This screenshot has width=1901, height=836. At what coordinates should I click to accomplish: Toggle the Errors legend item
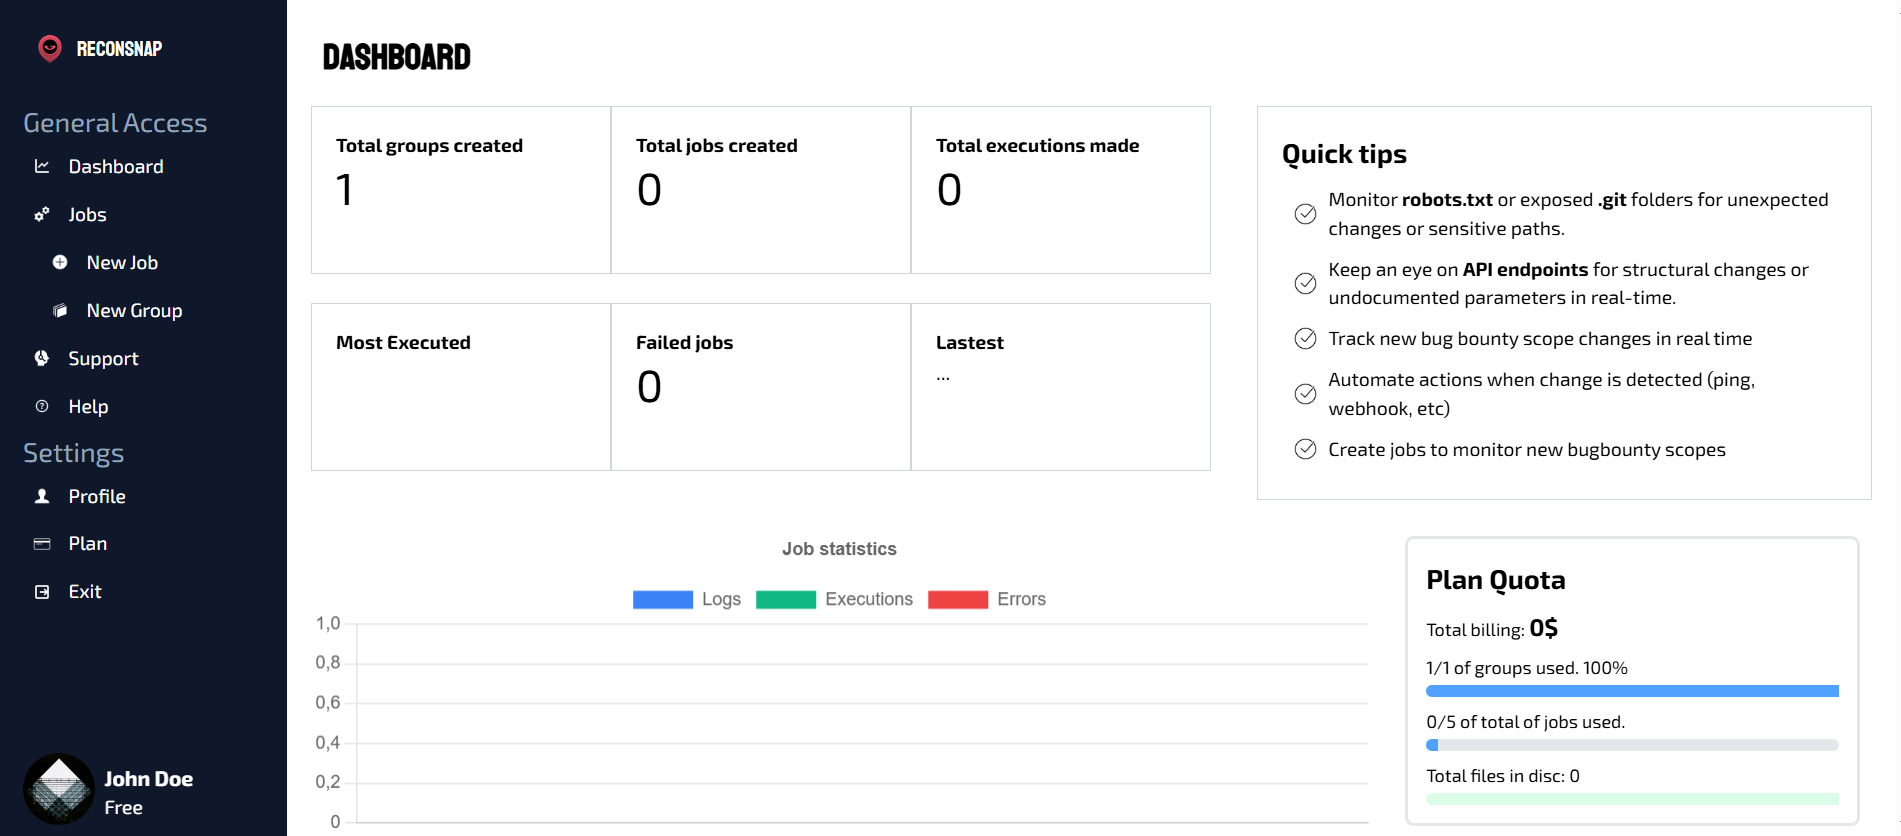(x=987, y=599)
